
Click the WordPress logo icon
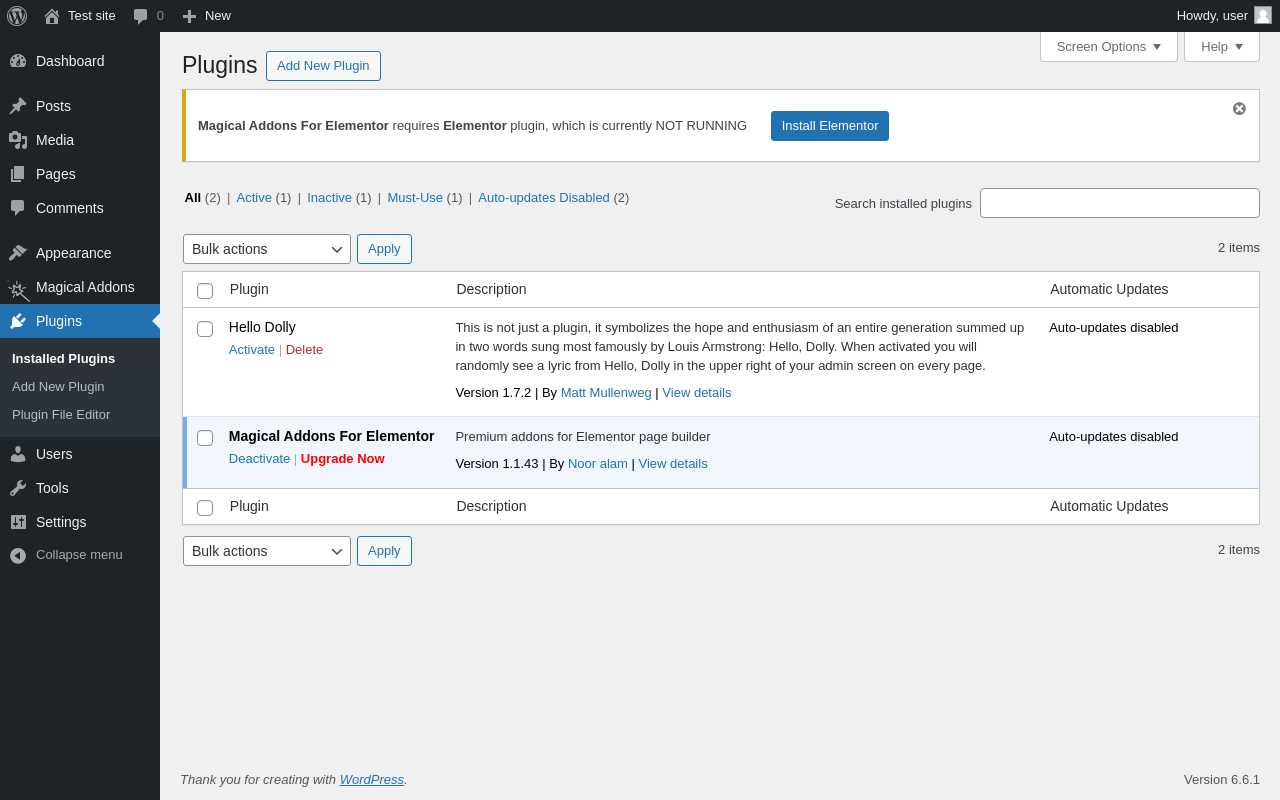coord(17,16)
